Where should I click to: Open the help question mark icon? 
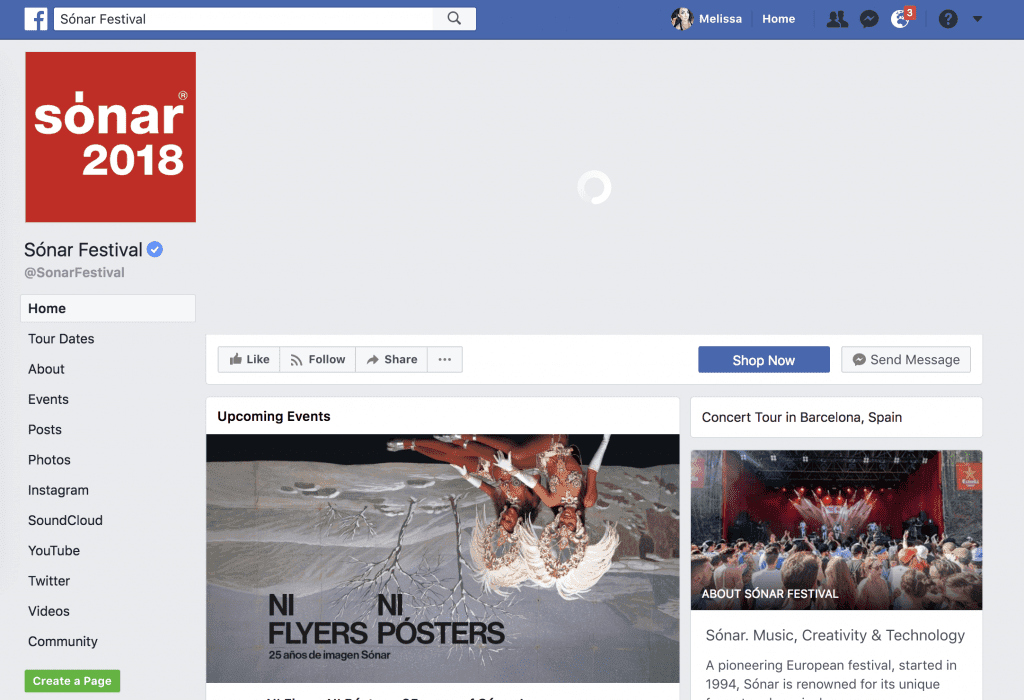(948, 19)
